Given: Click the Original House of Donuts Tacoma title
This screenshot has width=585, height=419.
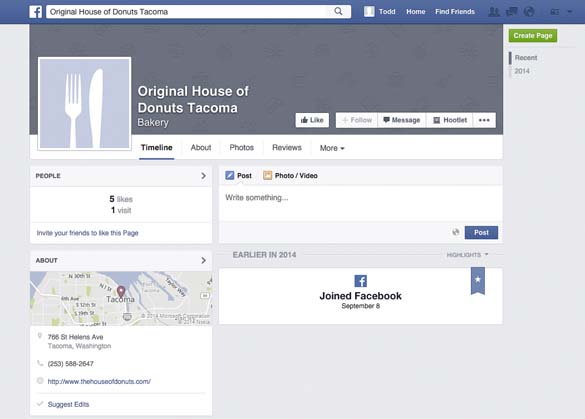Looking at the screenshot, I should click(193, 99).
